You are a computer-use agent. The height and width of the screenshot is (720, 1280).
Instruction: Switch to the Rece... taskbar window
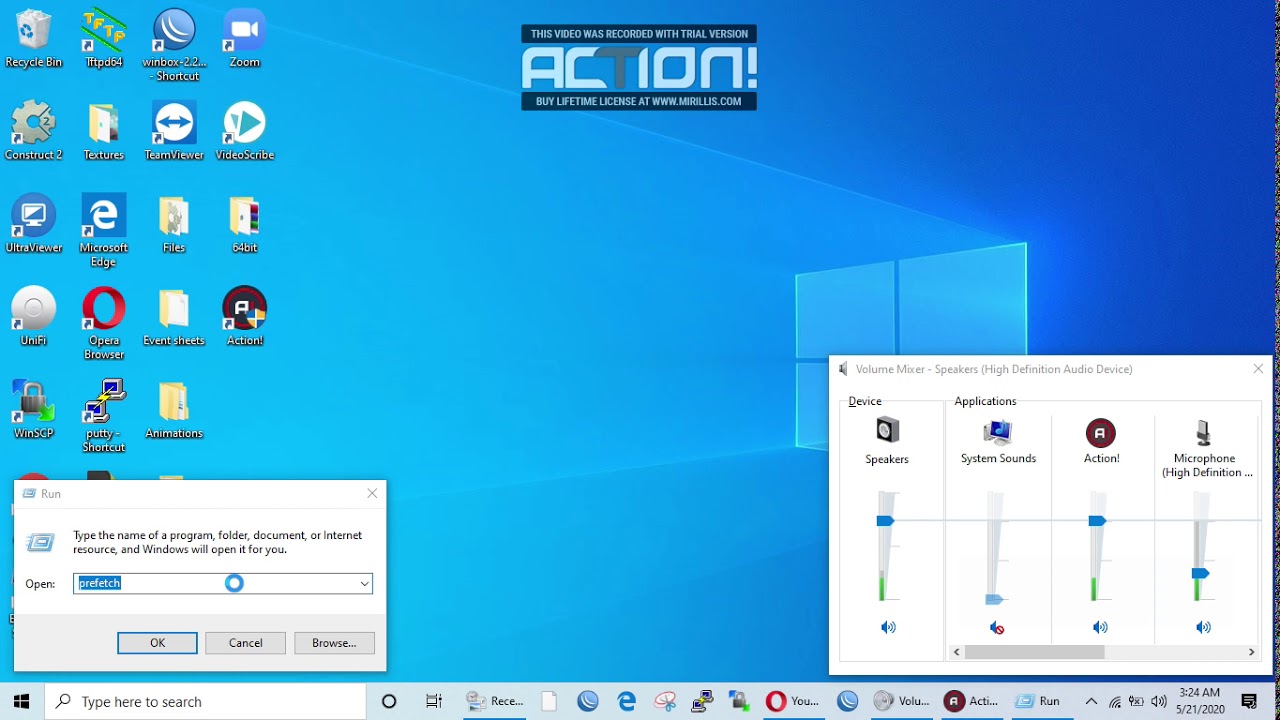[496, 701]
